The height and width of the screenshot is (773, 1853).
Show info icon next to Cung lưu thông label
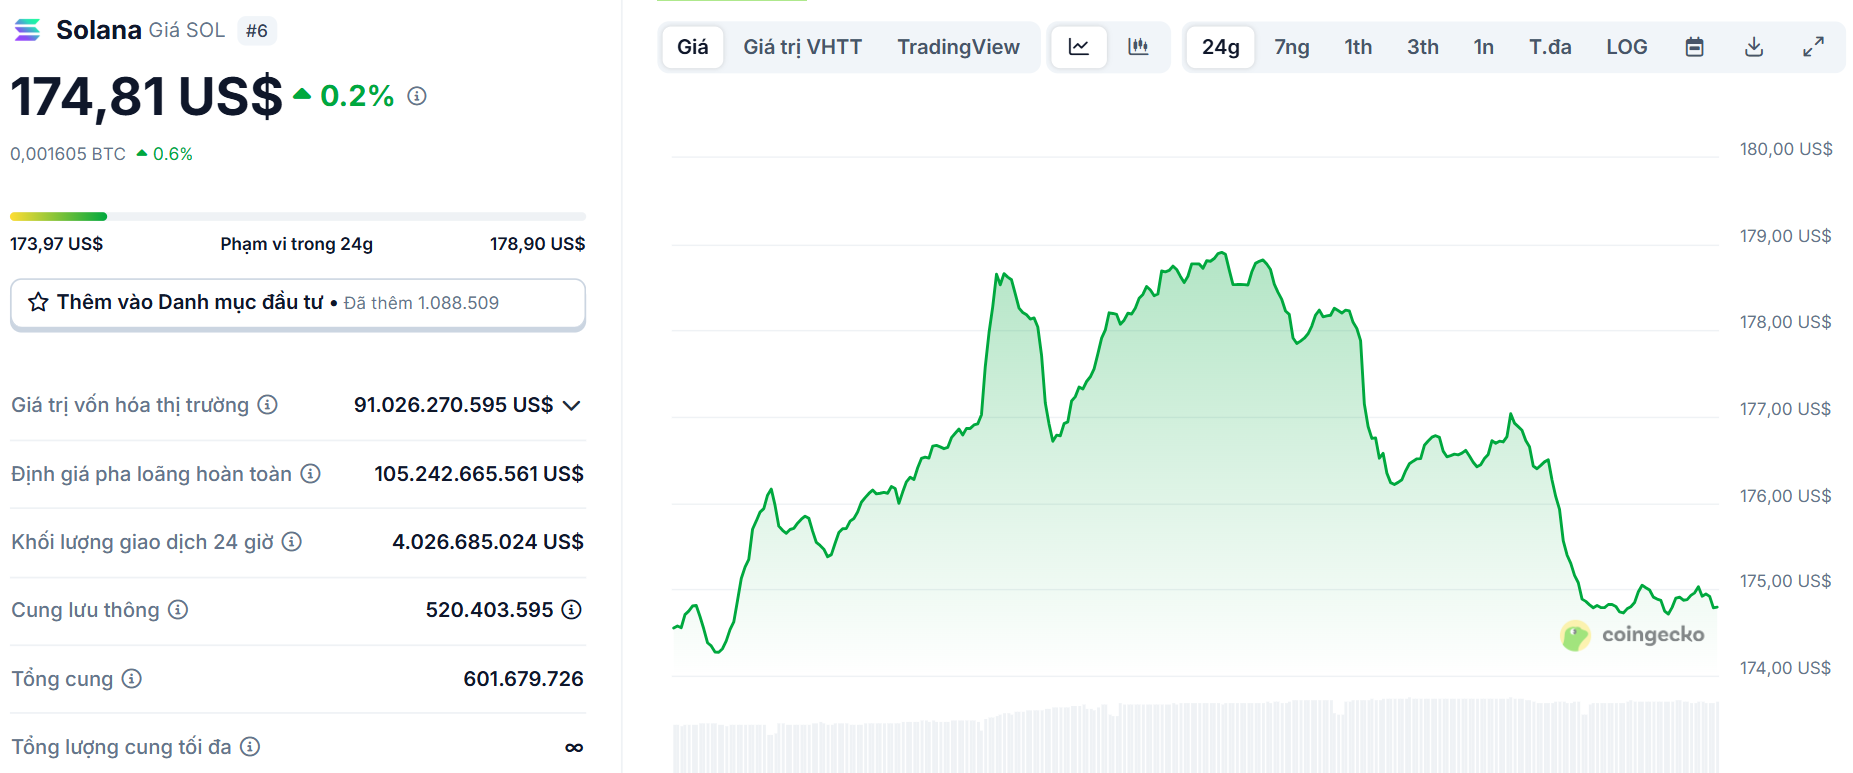click(x=178, y=609)
